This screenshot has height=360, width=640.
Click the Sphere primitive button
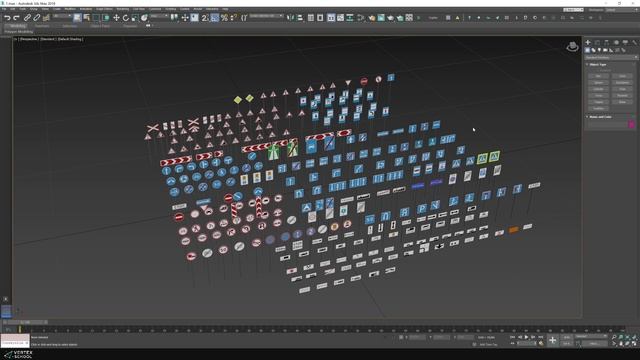click(598, 82)
